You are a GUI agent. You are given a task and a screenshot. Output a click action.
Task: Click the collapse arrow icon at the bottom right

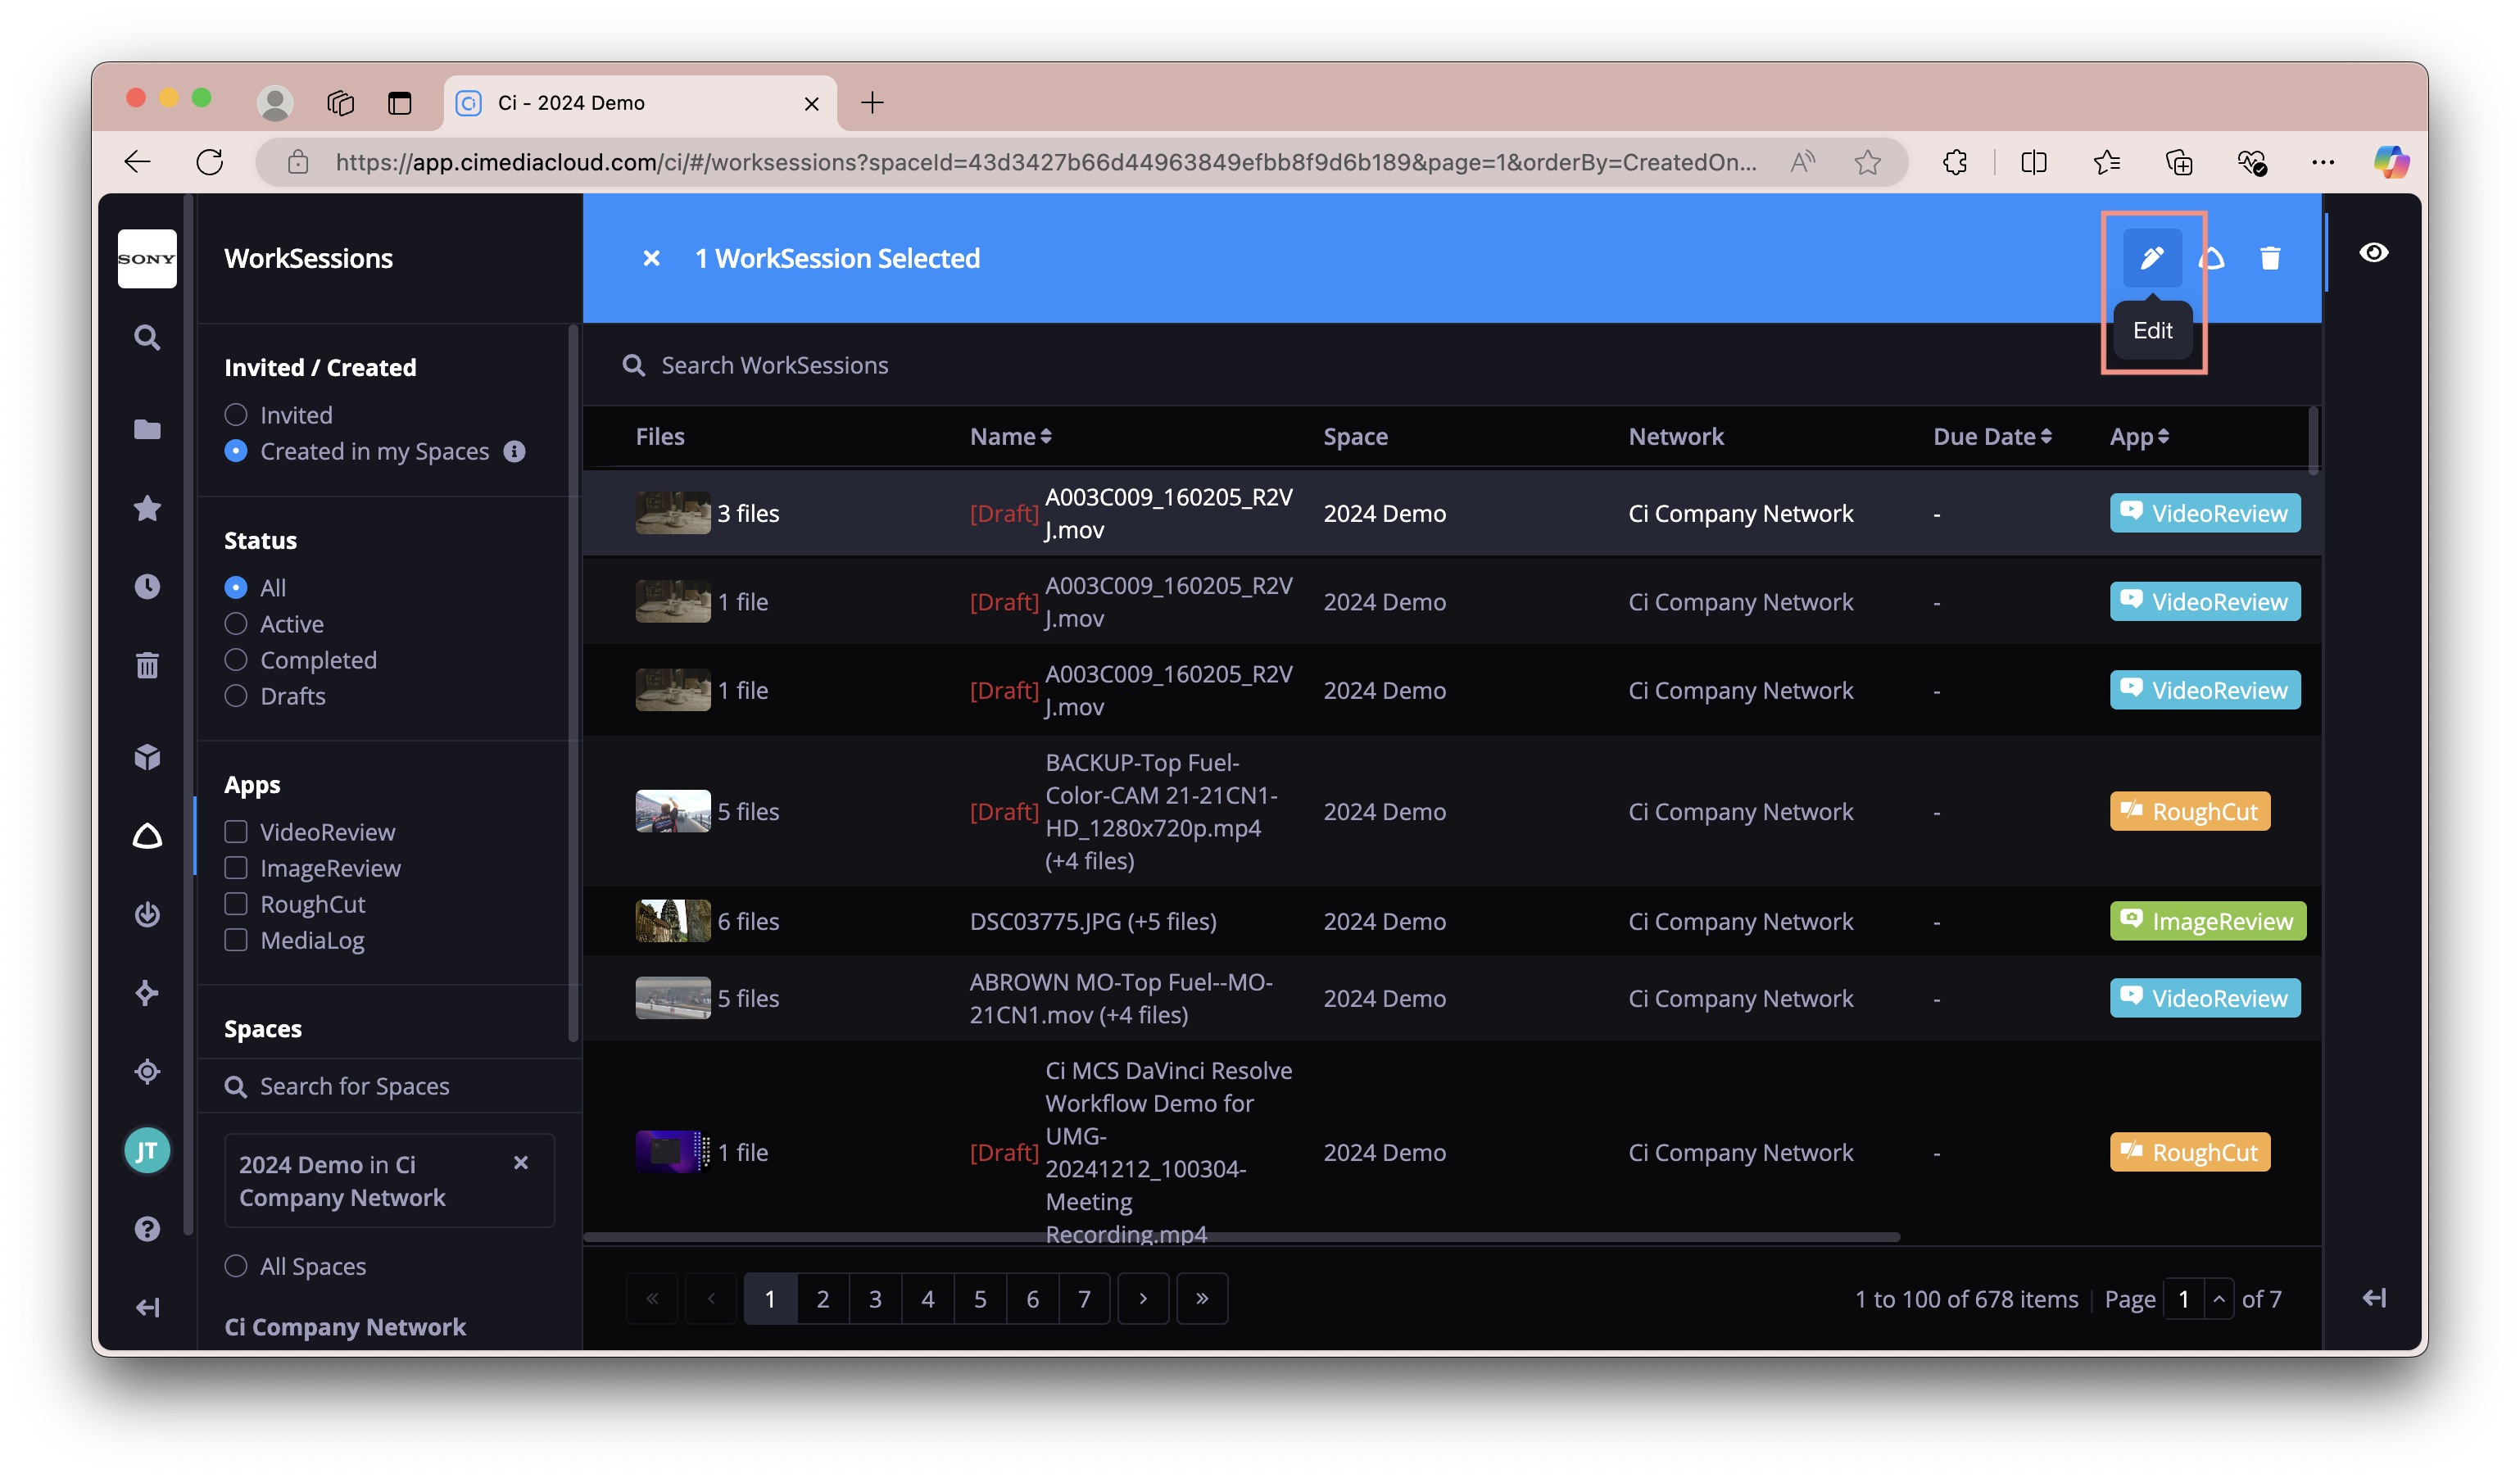click(x=2373, y=1298)
